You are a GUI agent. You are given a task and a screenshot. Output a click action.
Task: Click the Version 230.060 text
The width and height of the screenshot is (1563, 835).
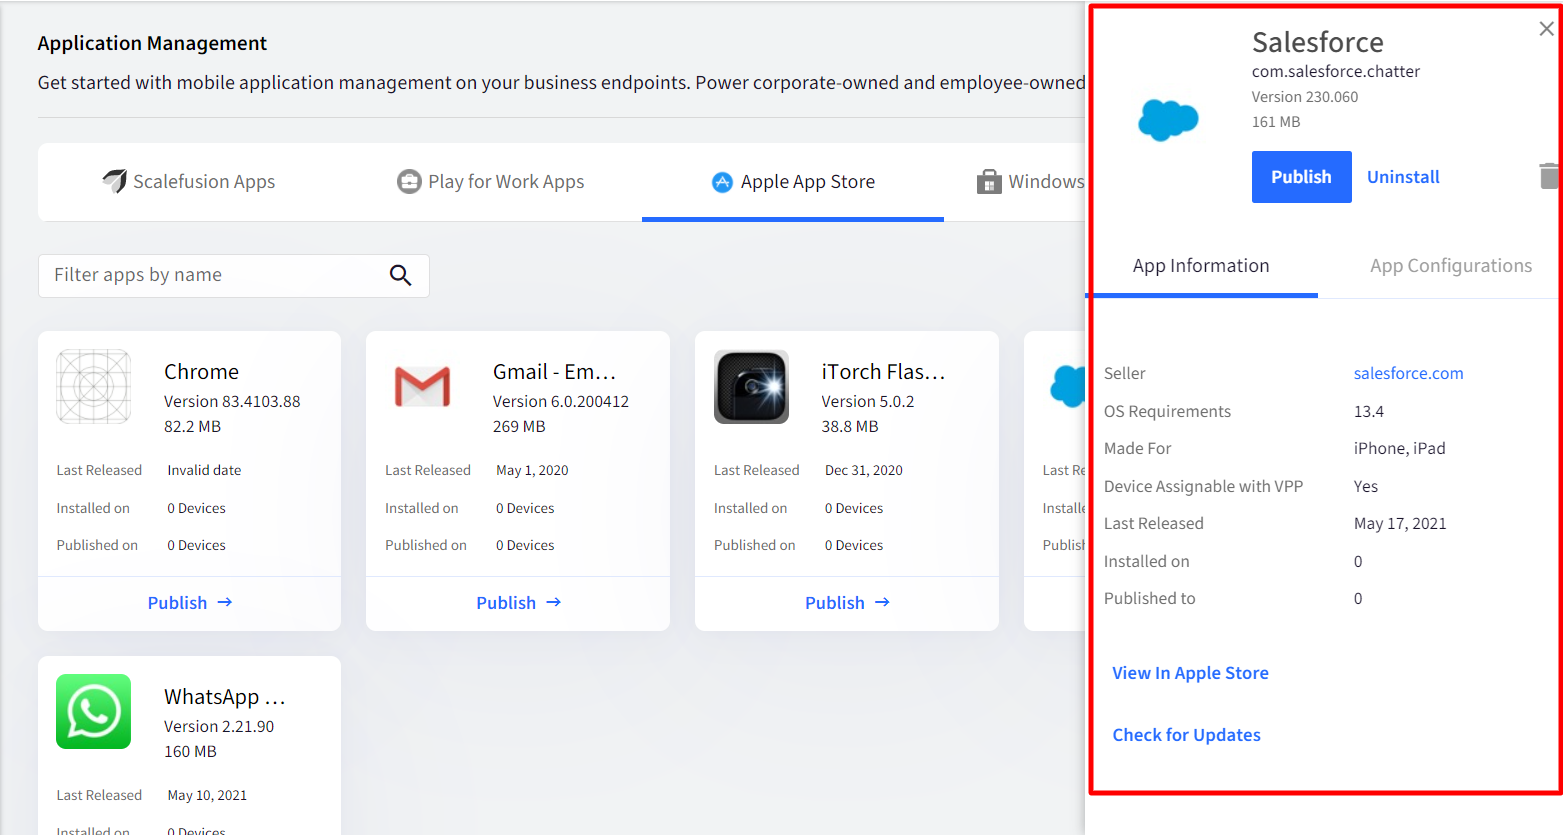coord(1304,97)
